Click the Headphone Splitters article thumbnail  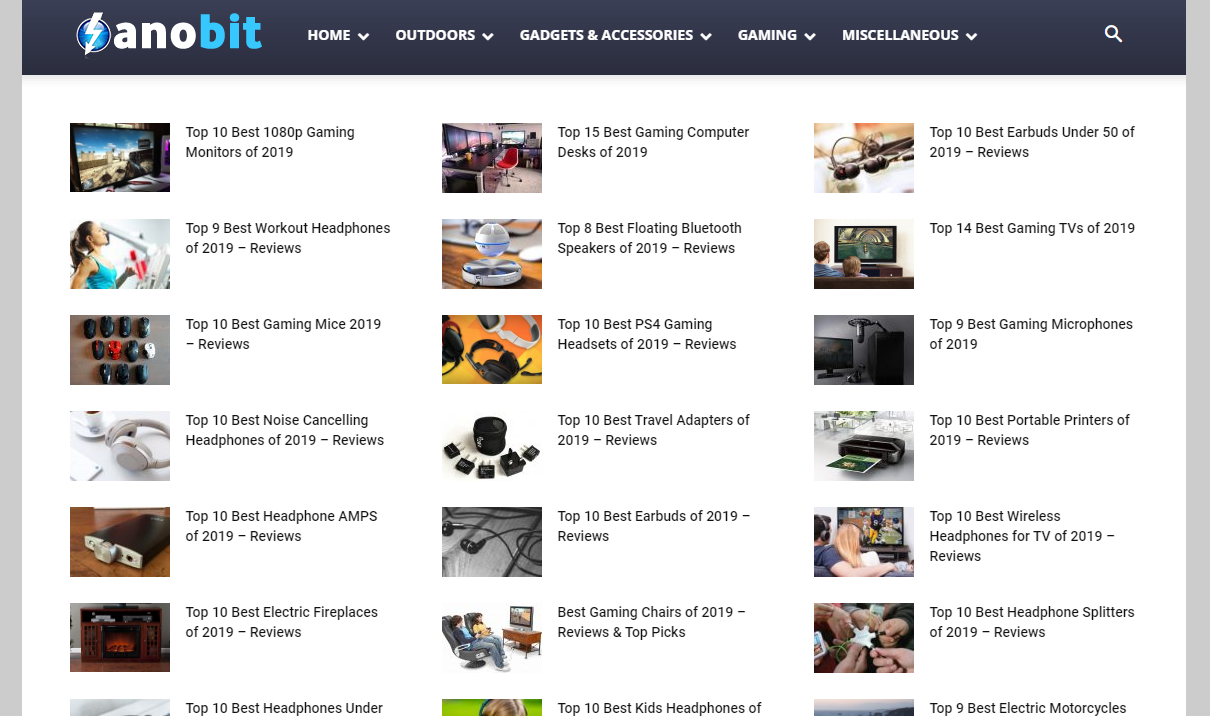coord(864,637)
